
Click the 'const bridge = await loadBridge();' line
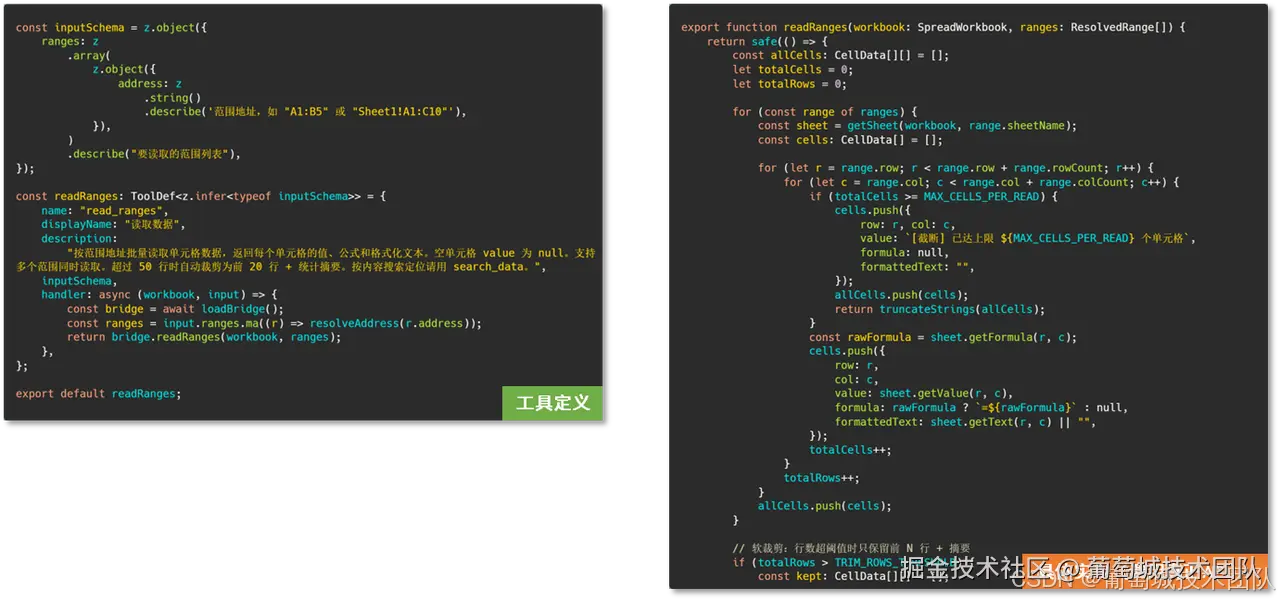[176, 309]
